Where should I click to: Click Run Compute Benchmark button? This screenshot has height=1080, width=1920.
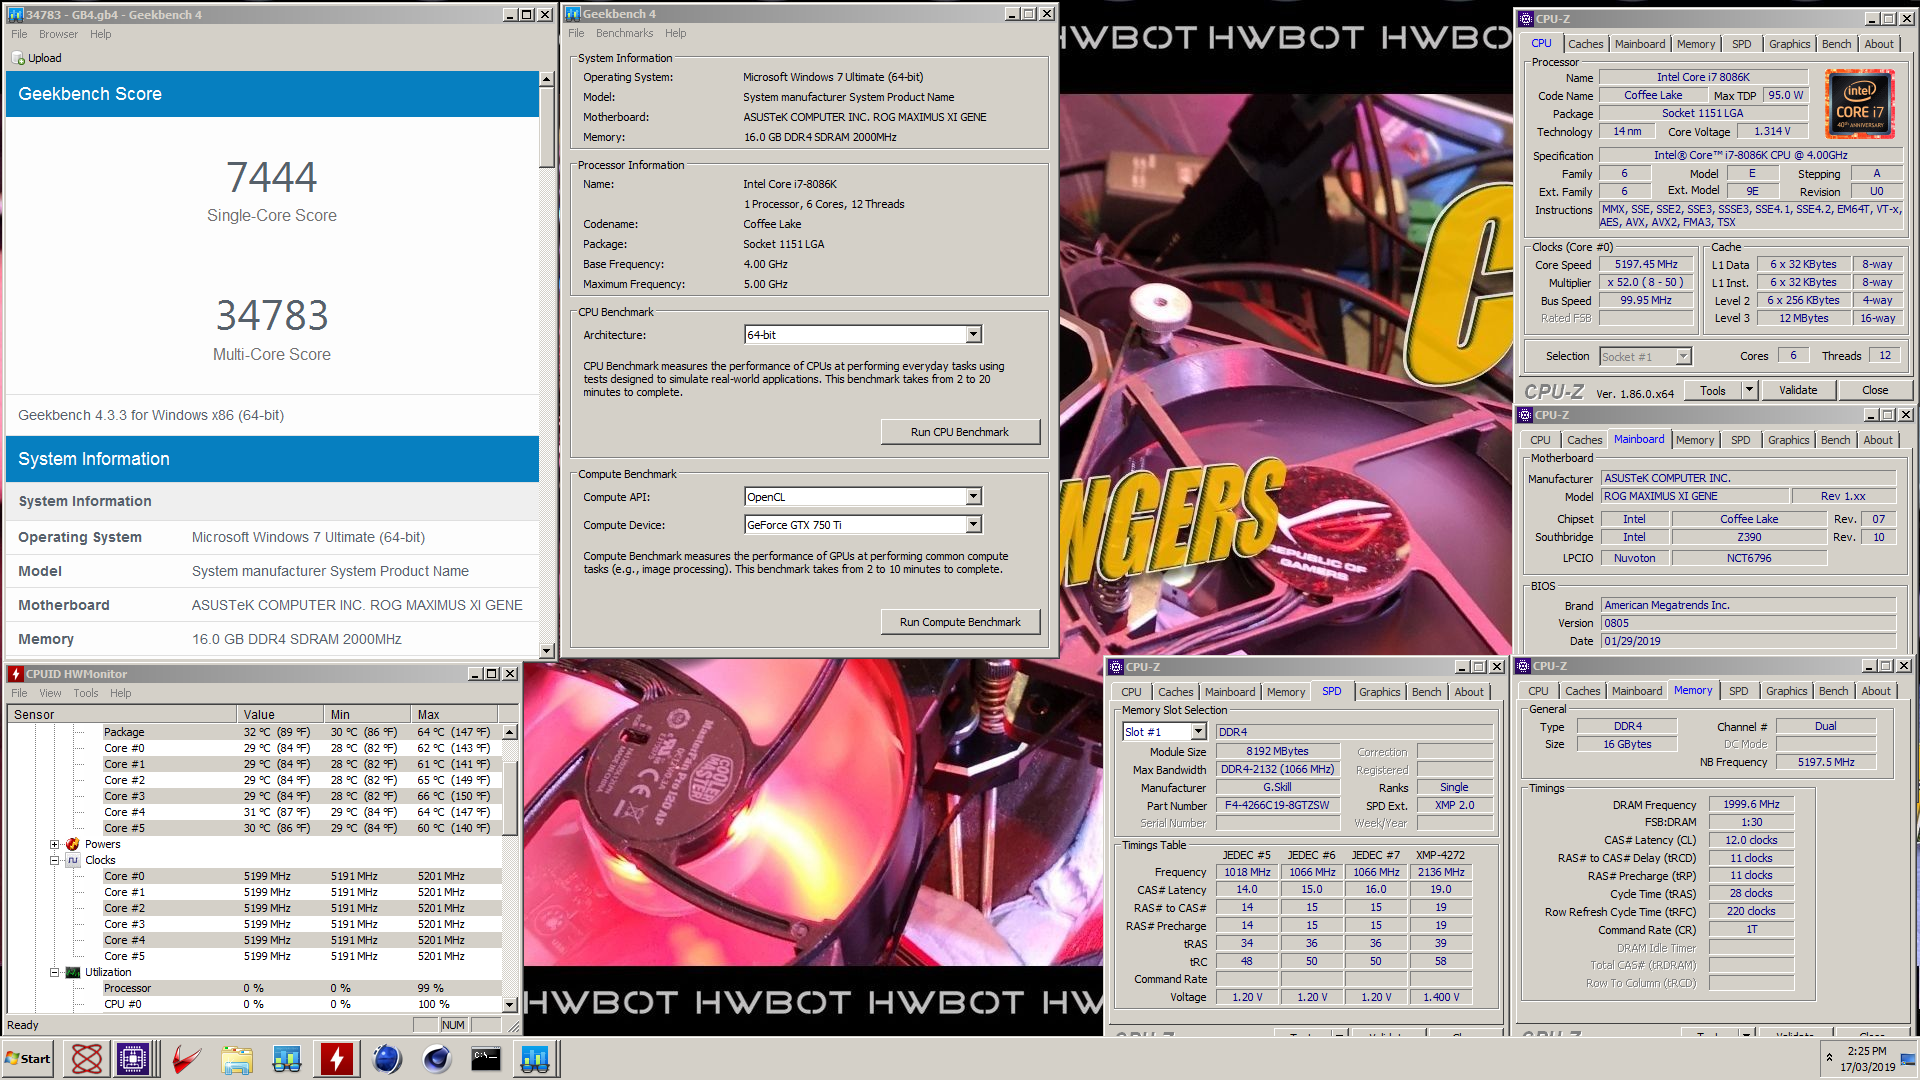(960, 622)
